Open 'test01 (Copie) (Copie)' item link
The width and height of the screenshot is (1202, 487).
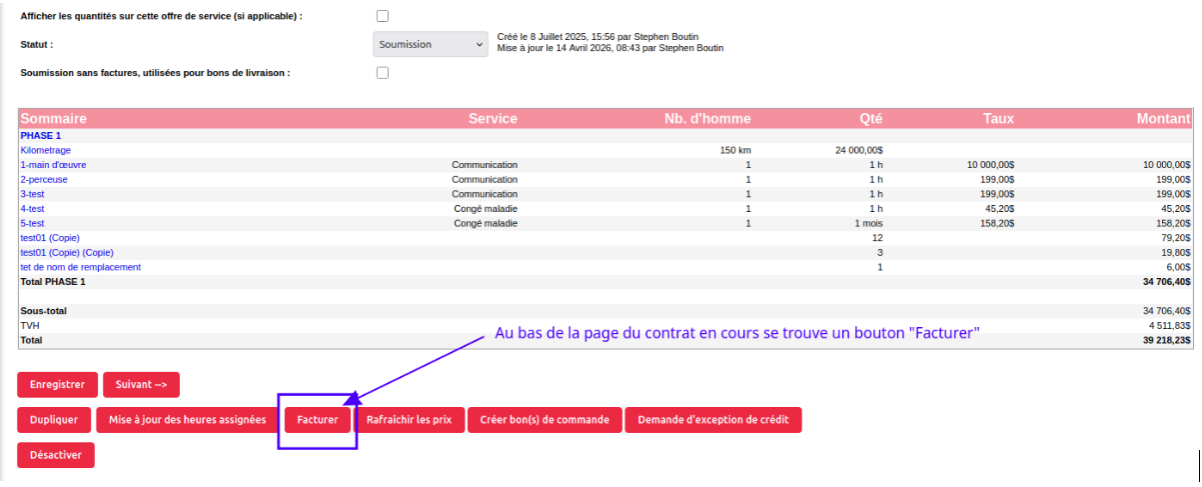click(x=67, y=253)
